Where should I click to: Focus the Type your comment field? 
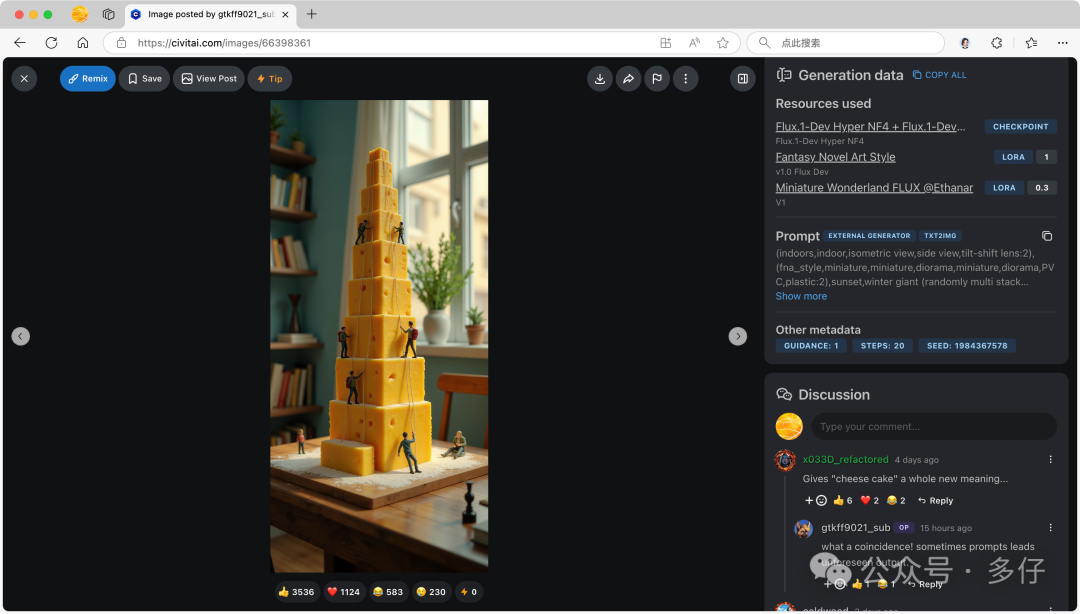tap(934, 427)
